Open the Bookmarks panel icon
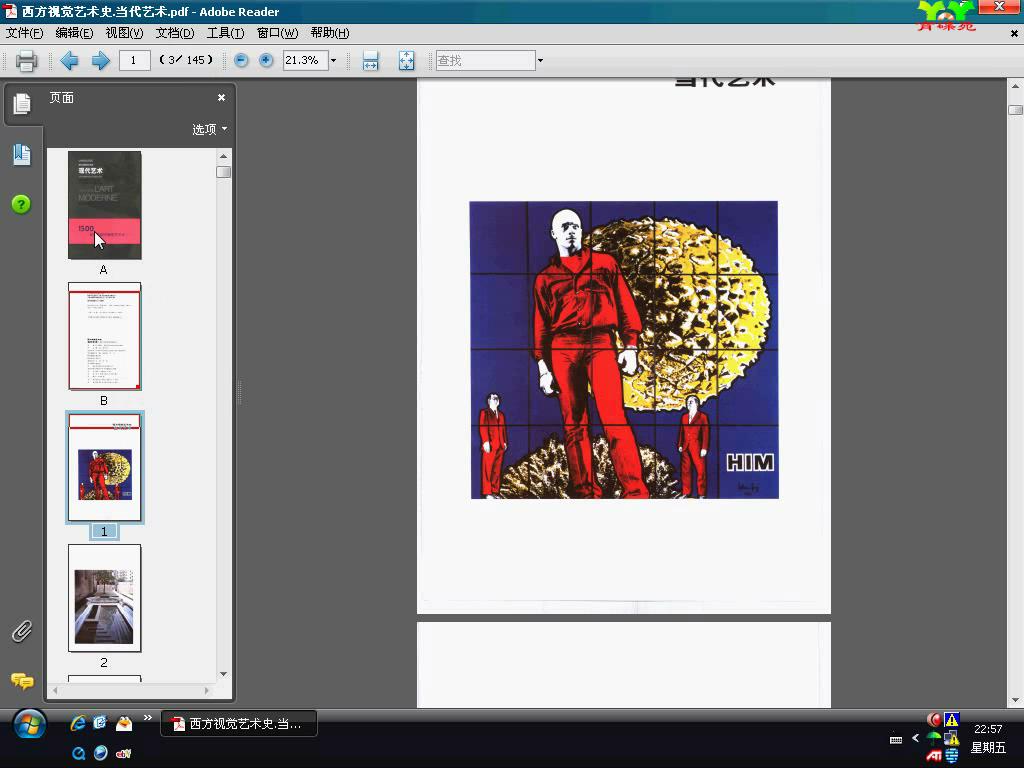This screenshot has width=1024, height=768. (22, 155)
